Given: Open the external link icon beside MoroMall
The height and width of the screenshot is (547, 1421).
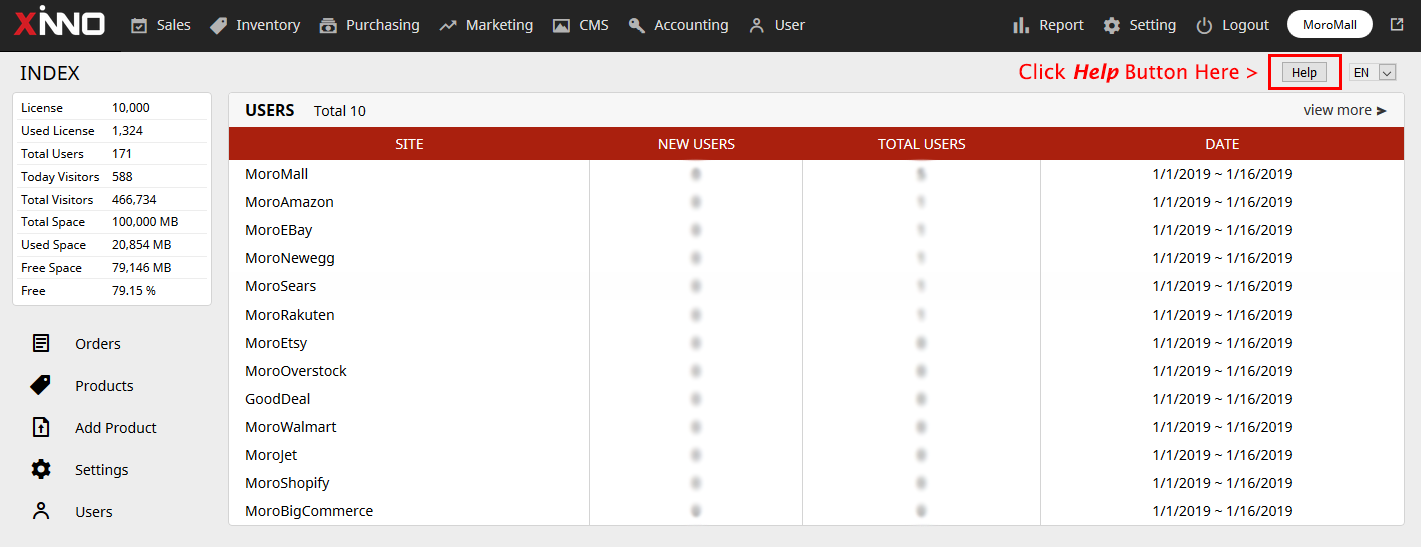Looking at the screenshot, I should [x=1397, y=25].
